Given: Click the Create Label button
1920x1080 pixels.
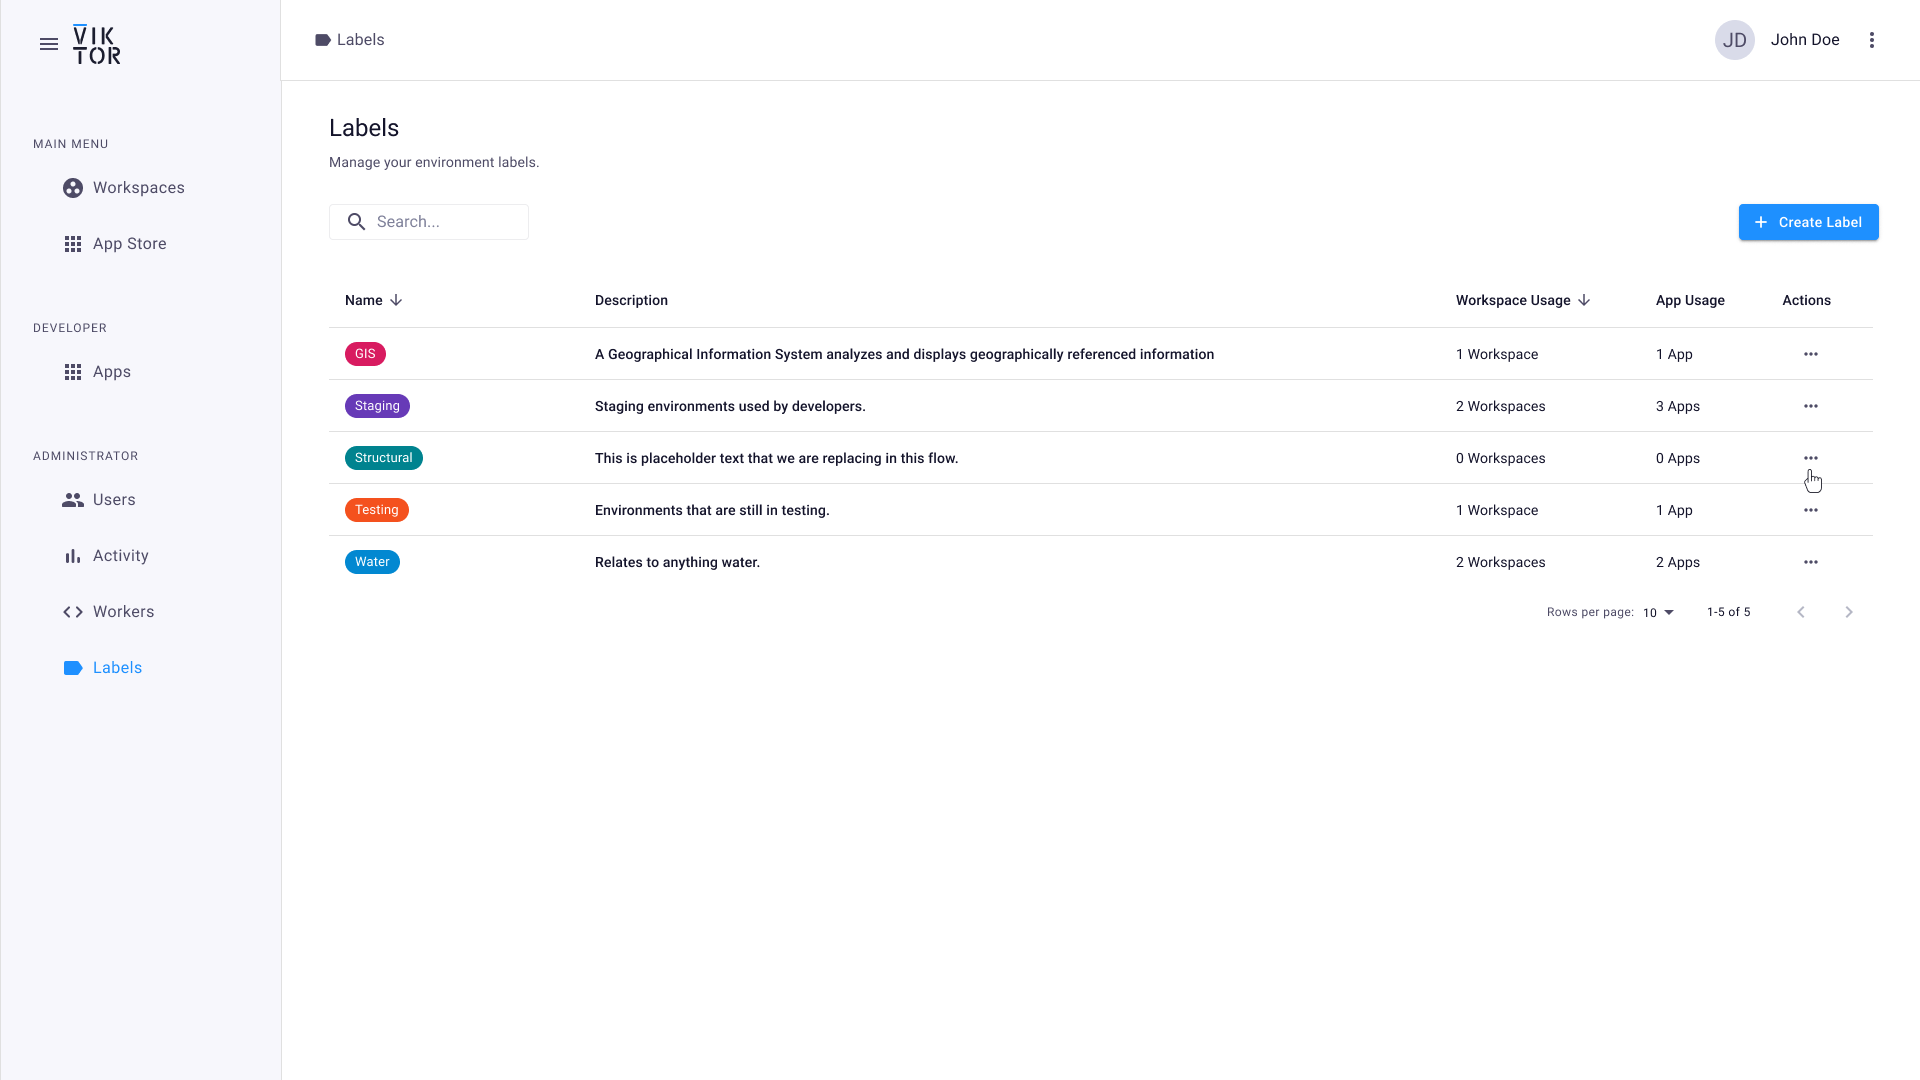Looking at the screenshot, I should (x=1808, y=222).
